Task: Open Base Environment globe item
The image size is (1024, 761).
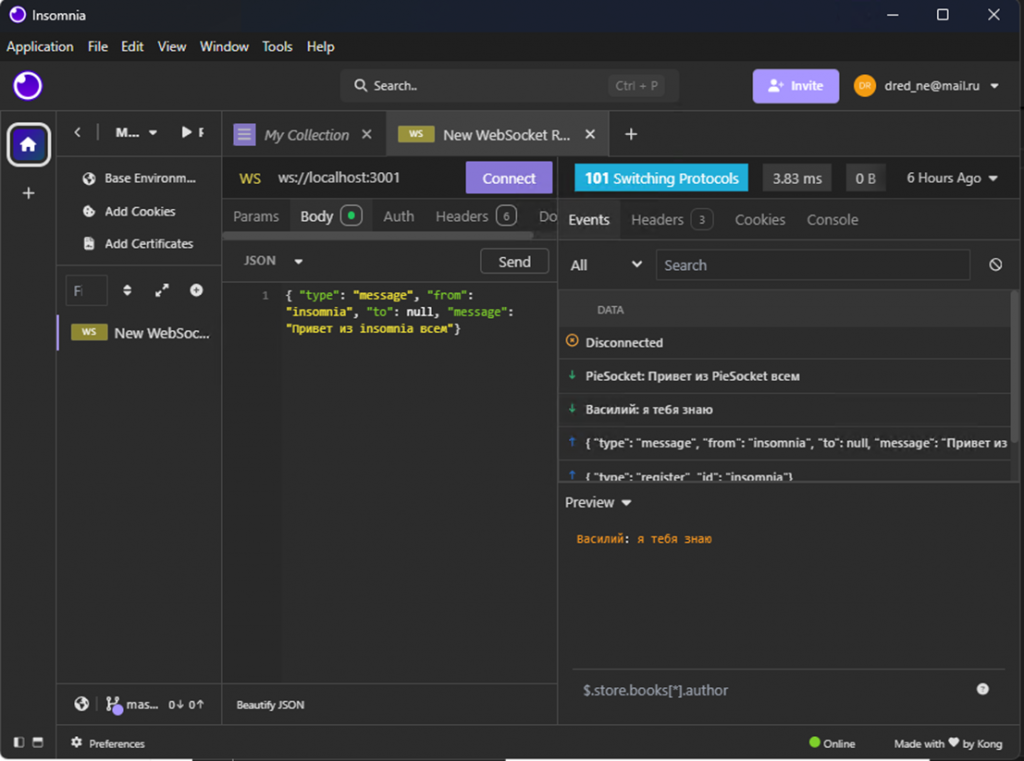Action: [x=139, y=178]
